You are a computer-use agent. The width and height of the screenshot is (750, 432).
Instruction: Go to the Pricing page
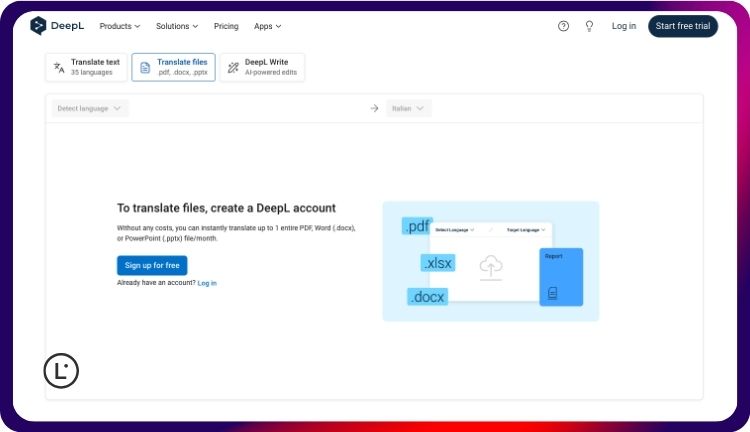pos(226,26)
